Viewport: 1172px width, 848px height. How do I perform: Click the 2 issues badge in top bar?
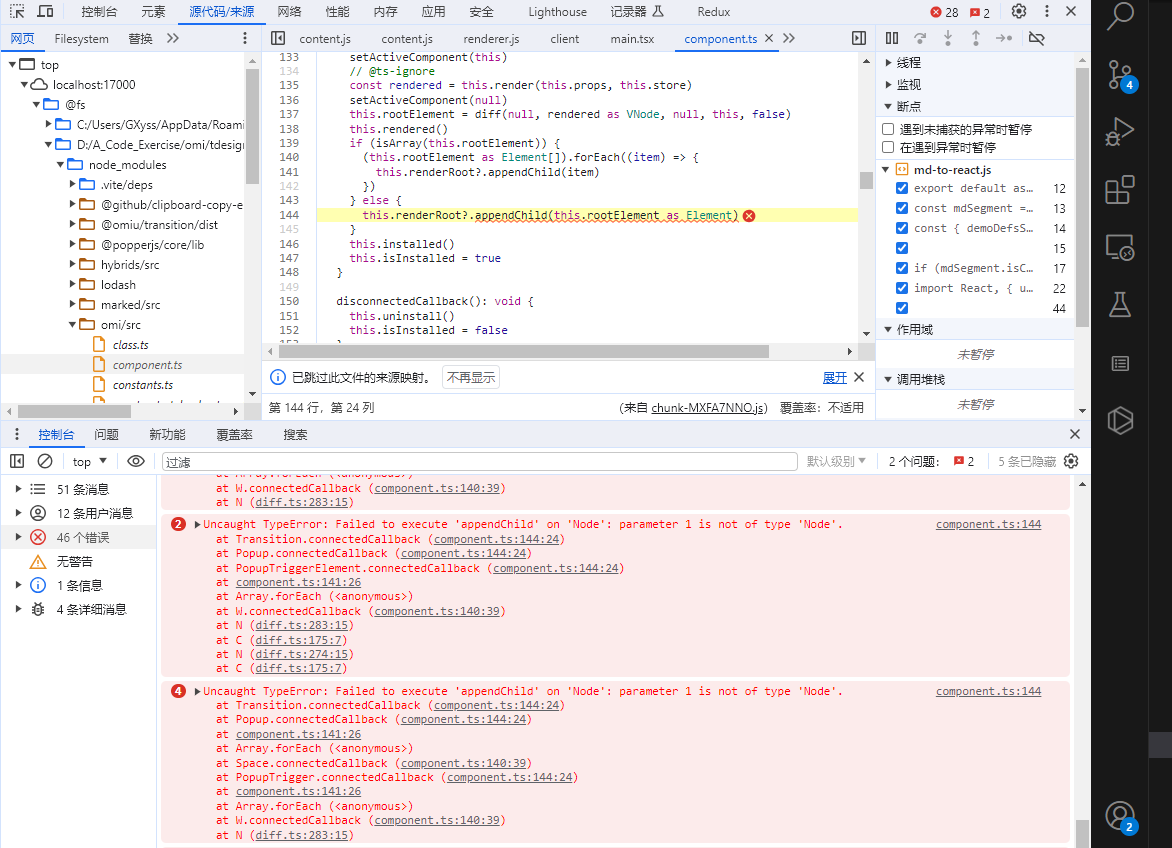(980, 12)
